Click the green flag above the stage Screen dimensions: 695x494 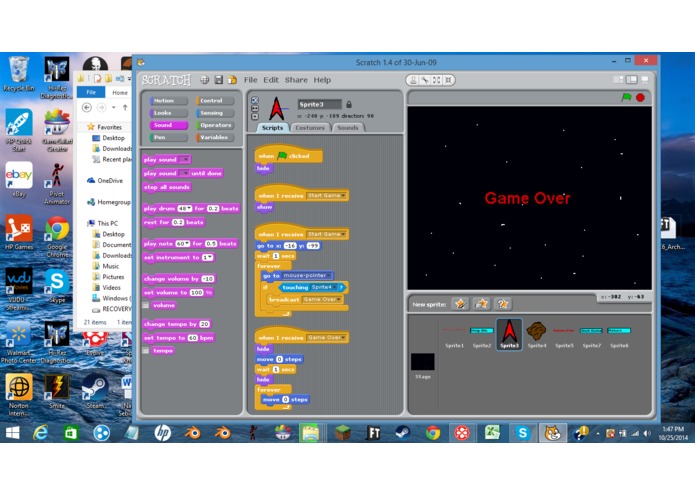pyautogui.click(x=626, y=97)
